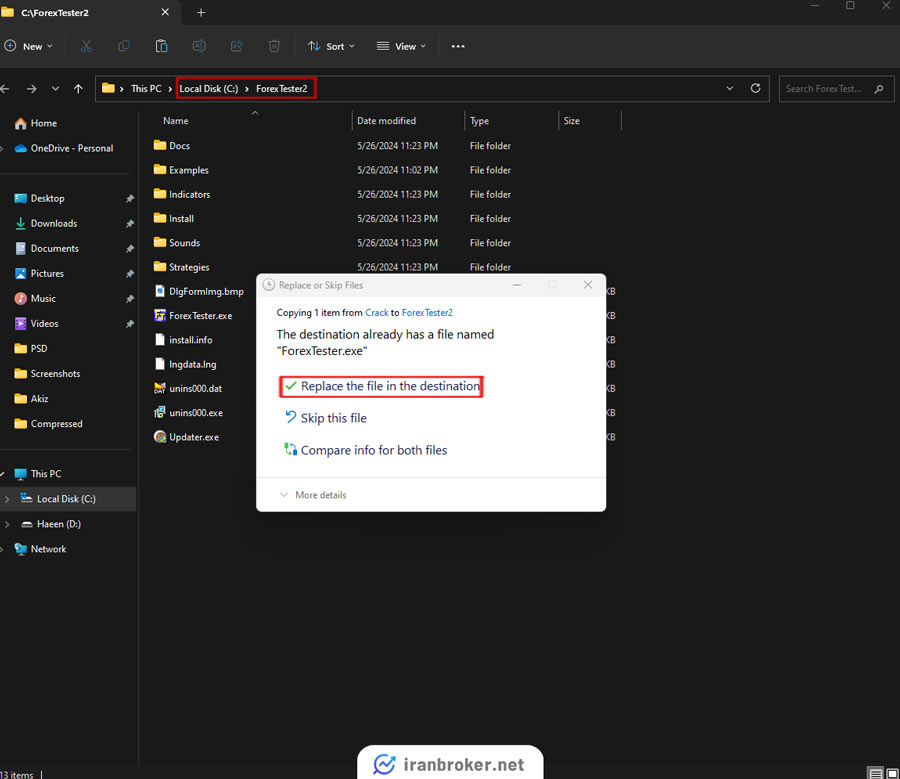Refresh the ForexTester2 folder view
Screen dimensions: 900x779
coord(755,88)
